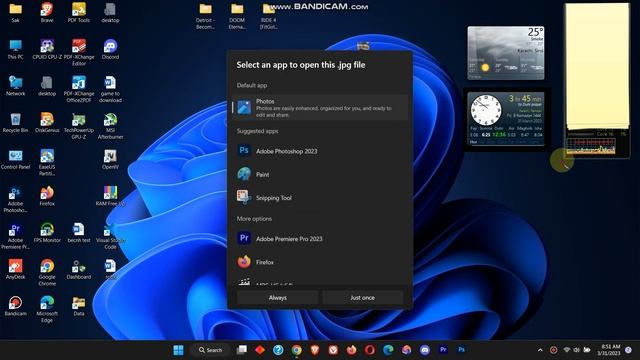Launch FPS Monitor from the desktop
This screenshot has height=360, width=640.
click(47, 233)
